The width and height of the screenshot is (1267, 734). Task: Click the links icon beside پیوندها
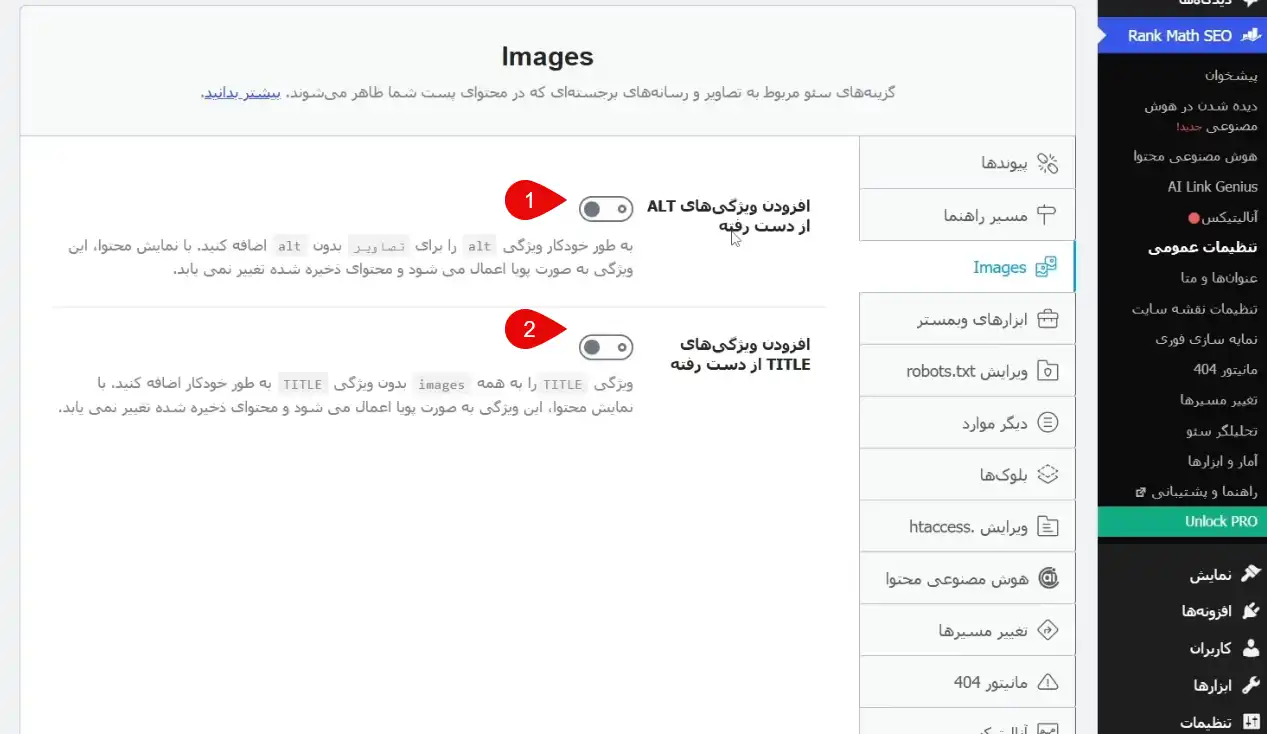1047,163
